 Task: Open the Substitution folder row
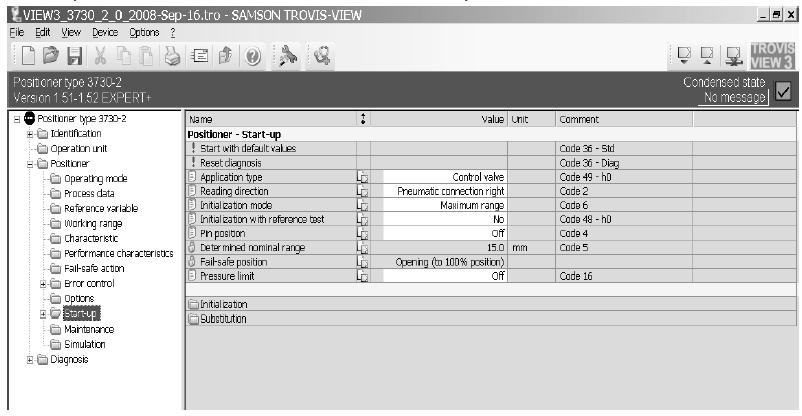point(491,319)
